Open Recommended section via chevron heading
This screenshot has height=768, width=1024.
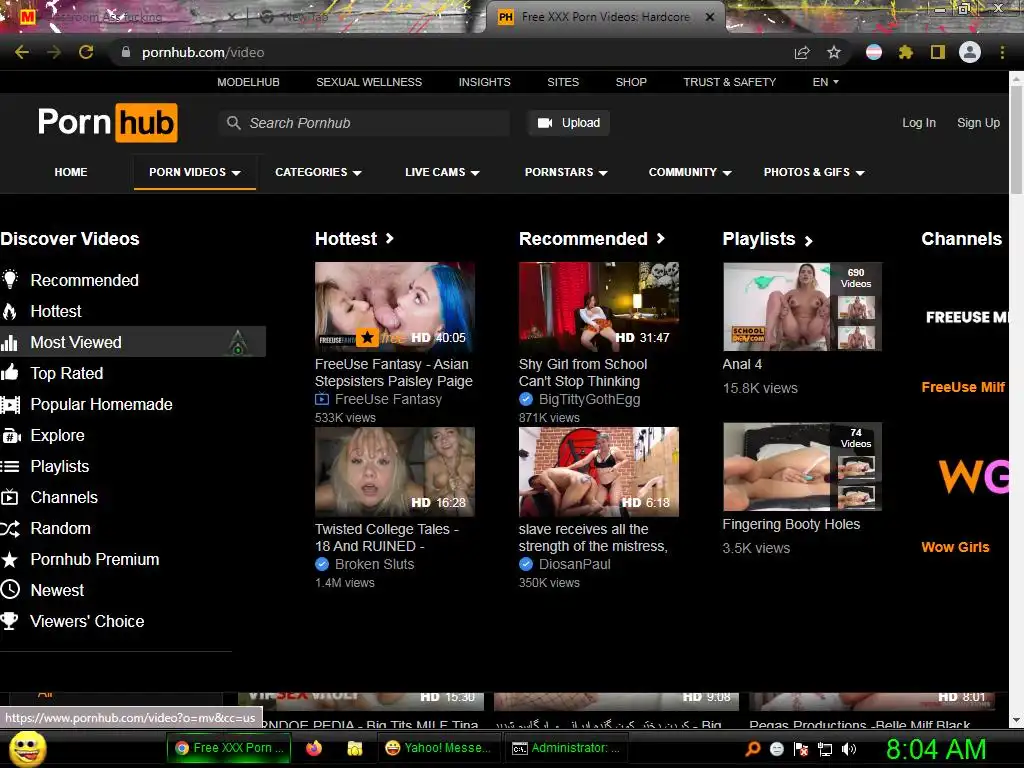click(592, 239)
